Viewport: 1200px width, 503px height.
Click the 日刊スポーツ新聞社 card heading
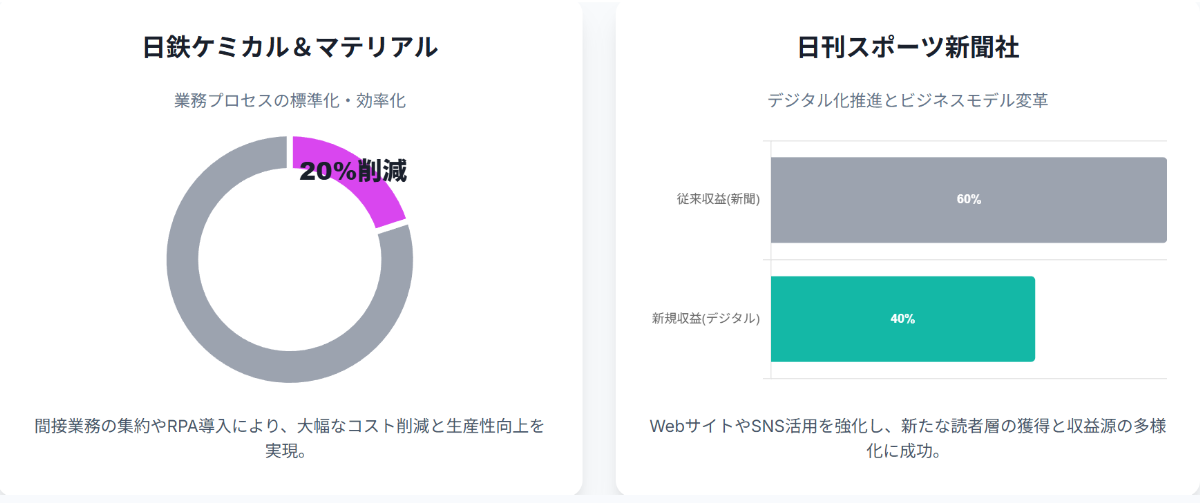[908, 47]
